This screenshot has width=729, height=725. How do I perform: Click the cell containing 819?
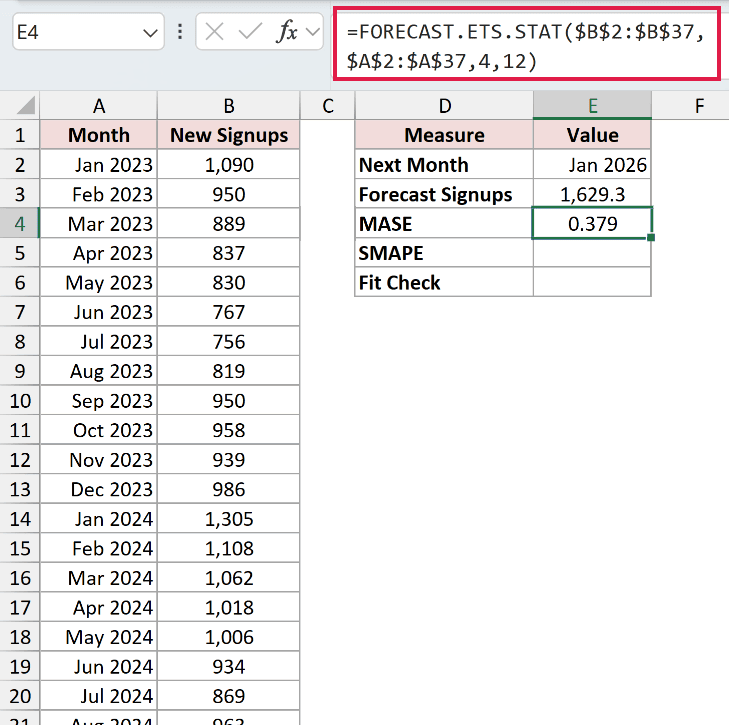click(x=229, y=371)
